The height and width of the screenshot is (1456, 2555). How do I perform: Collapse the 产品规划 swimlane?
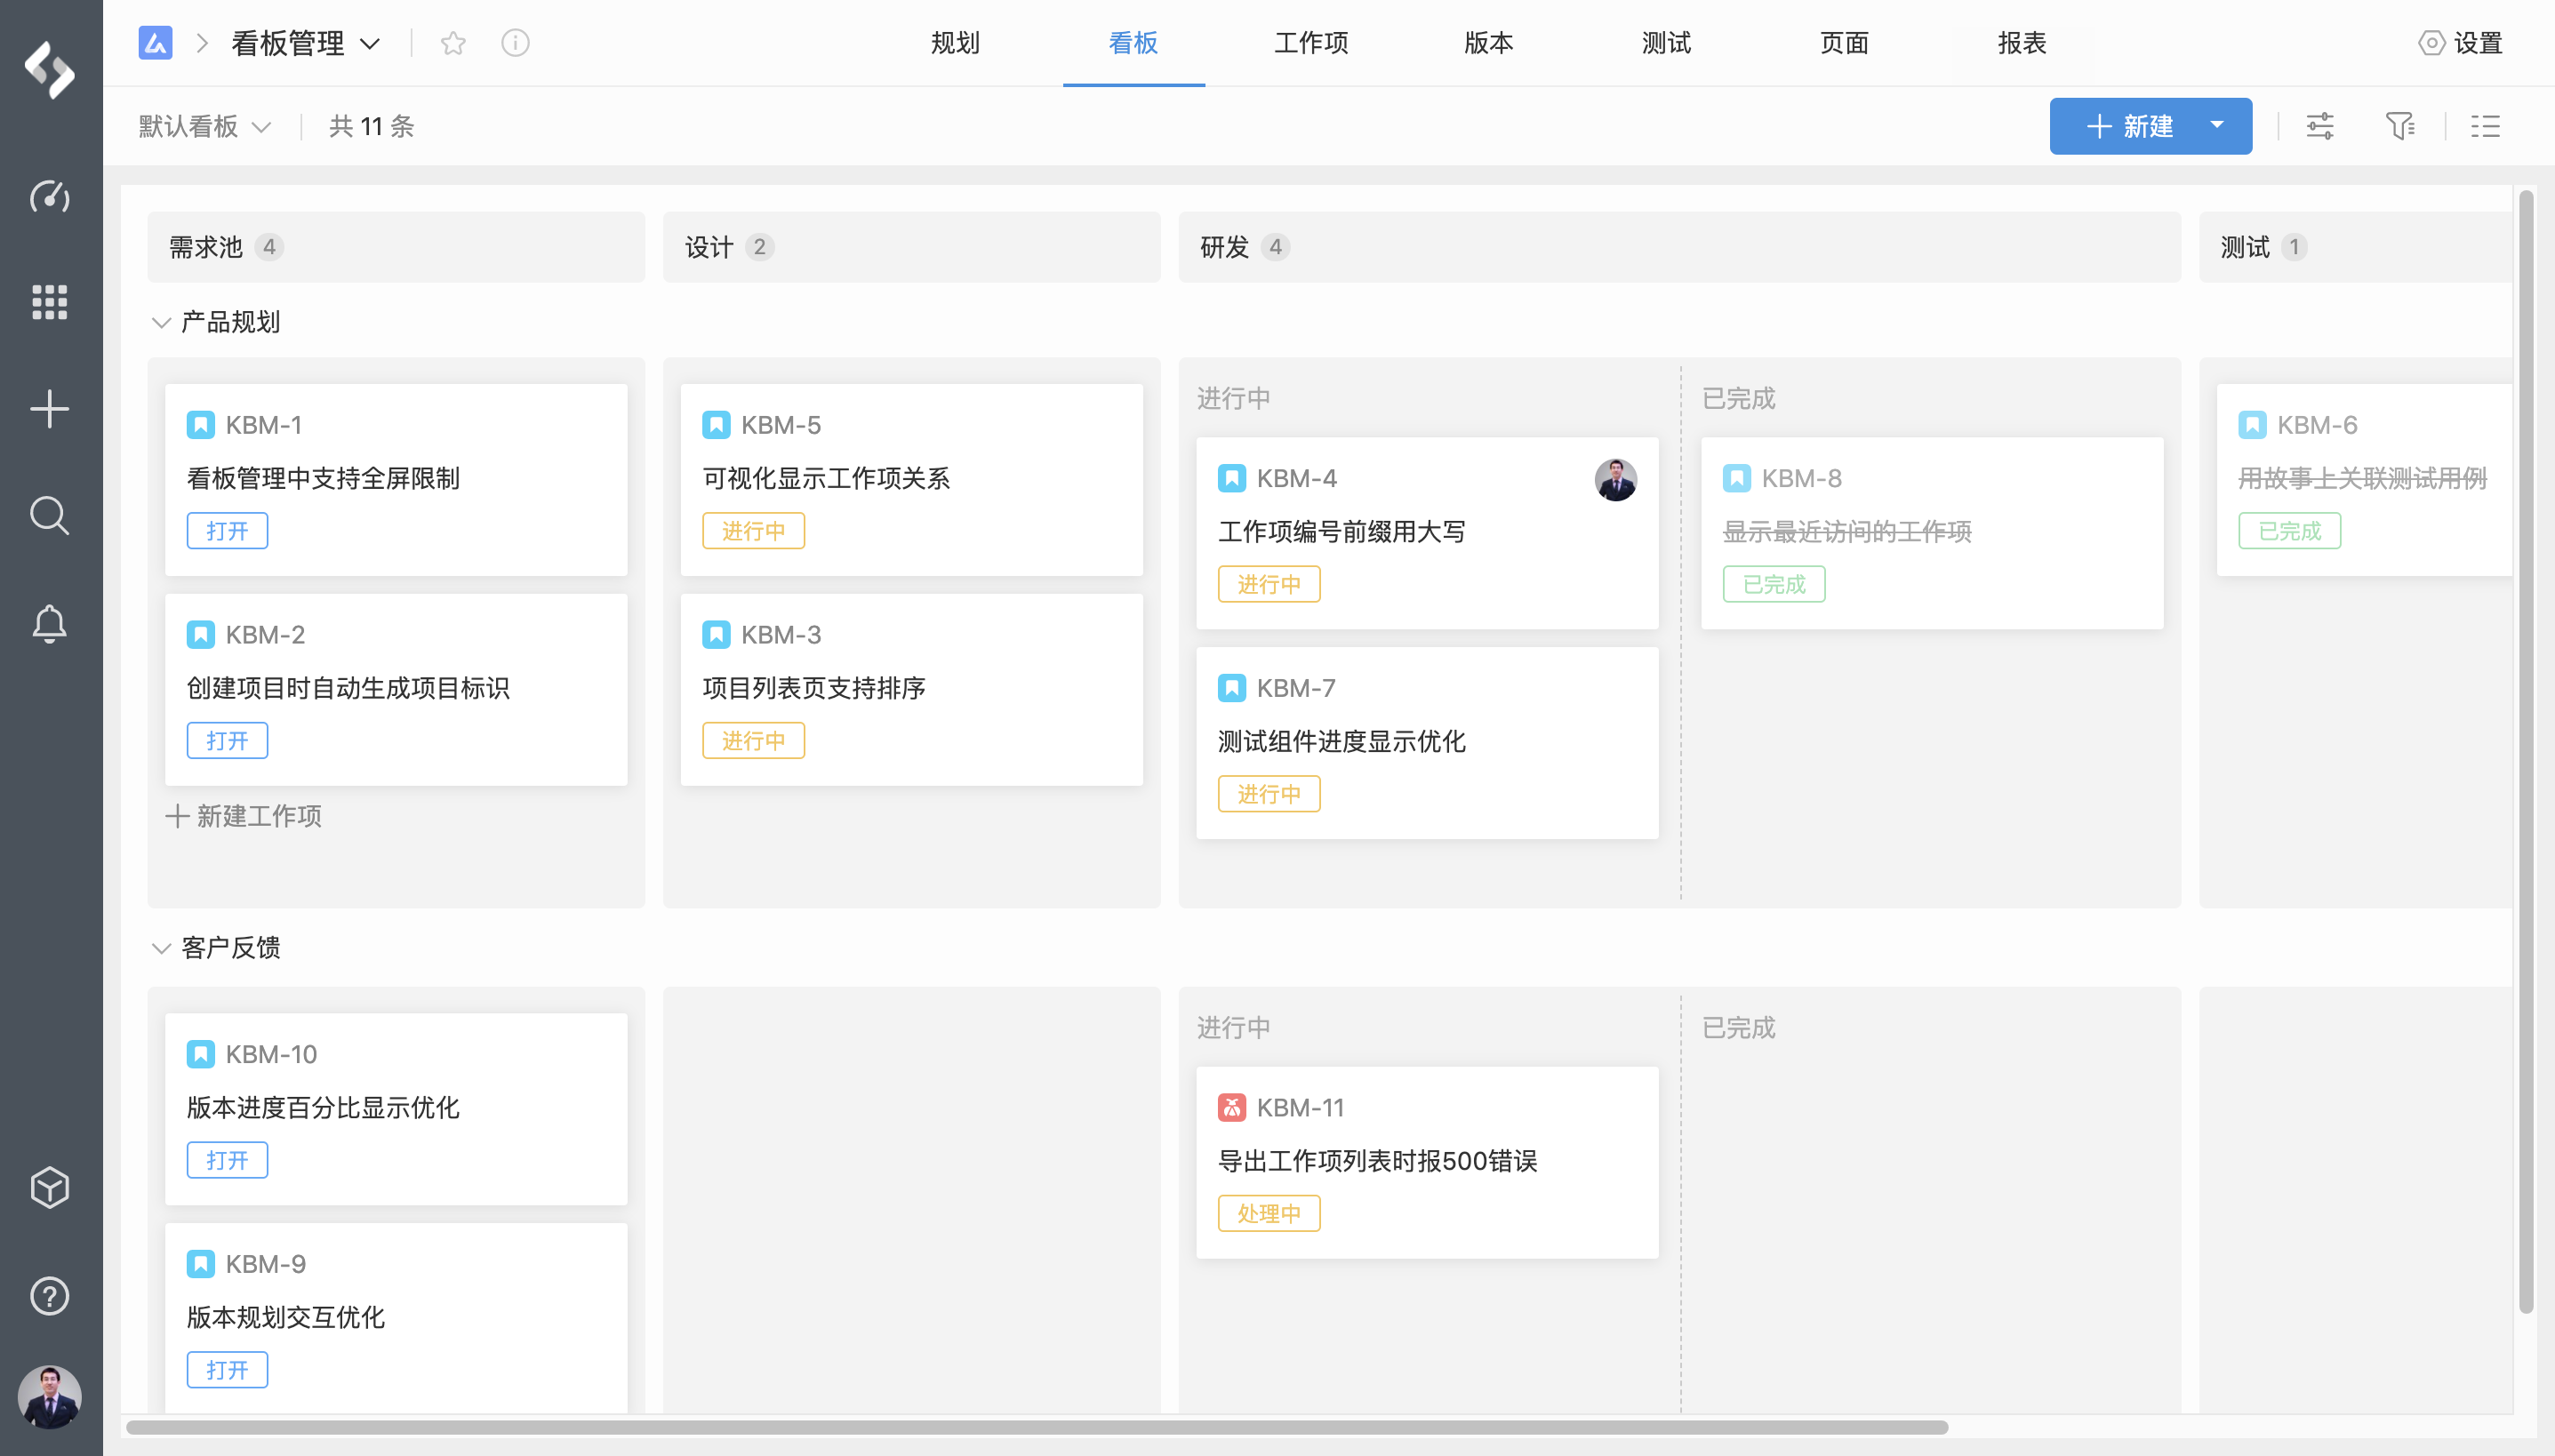pyautogui.click(x=161, y=323)
